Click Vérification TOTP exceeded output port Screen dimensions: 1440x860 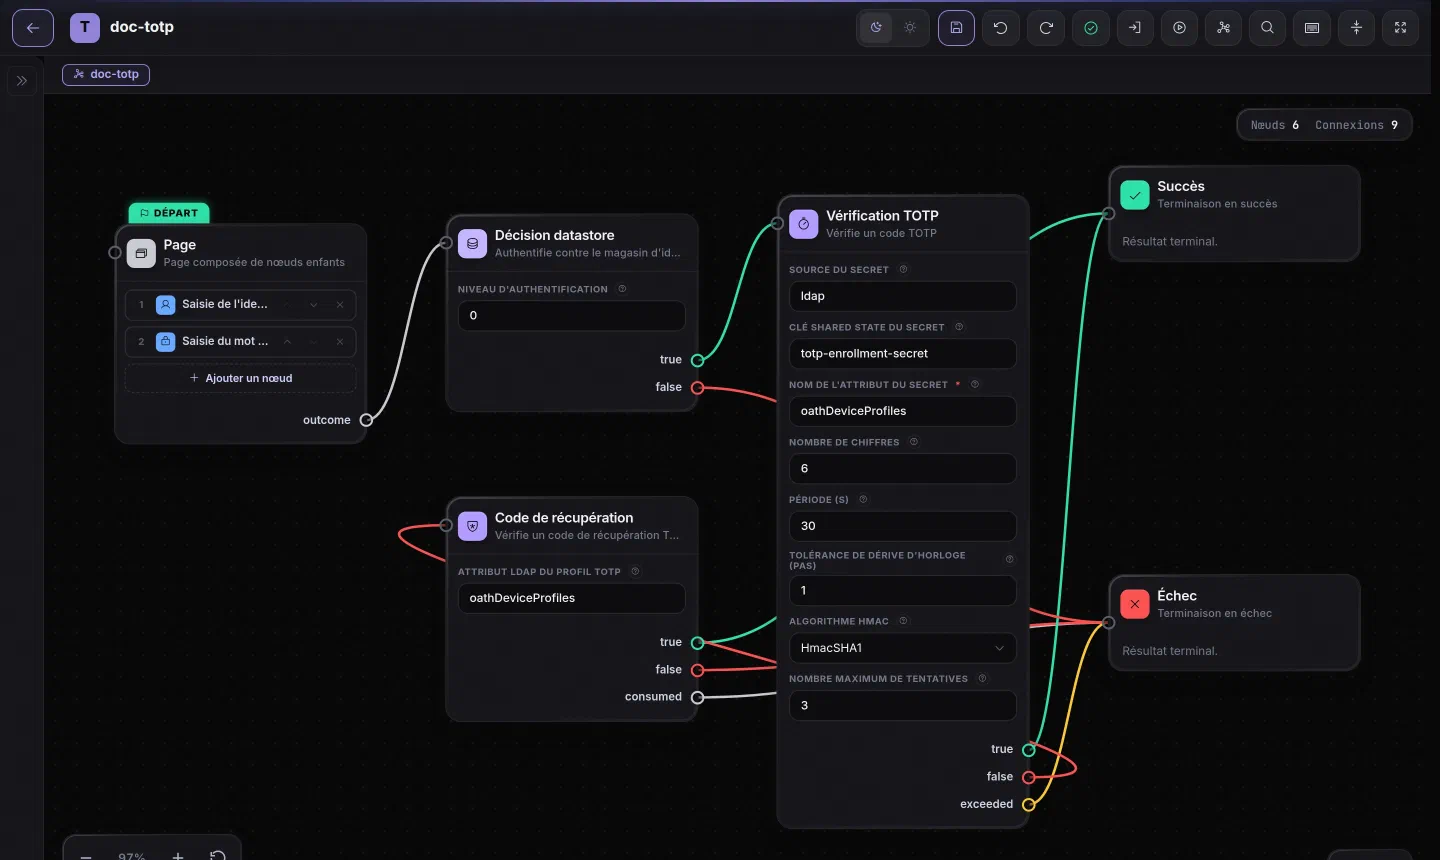tap(1029, 804)
